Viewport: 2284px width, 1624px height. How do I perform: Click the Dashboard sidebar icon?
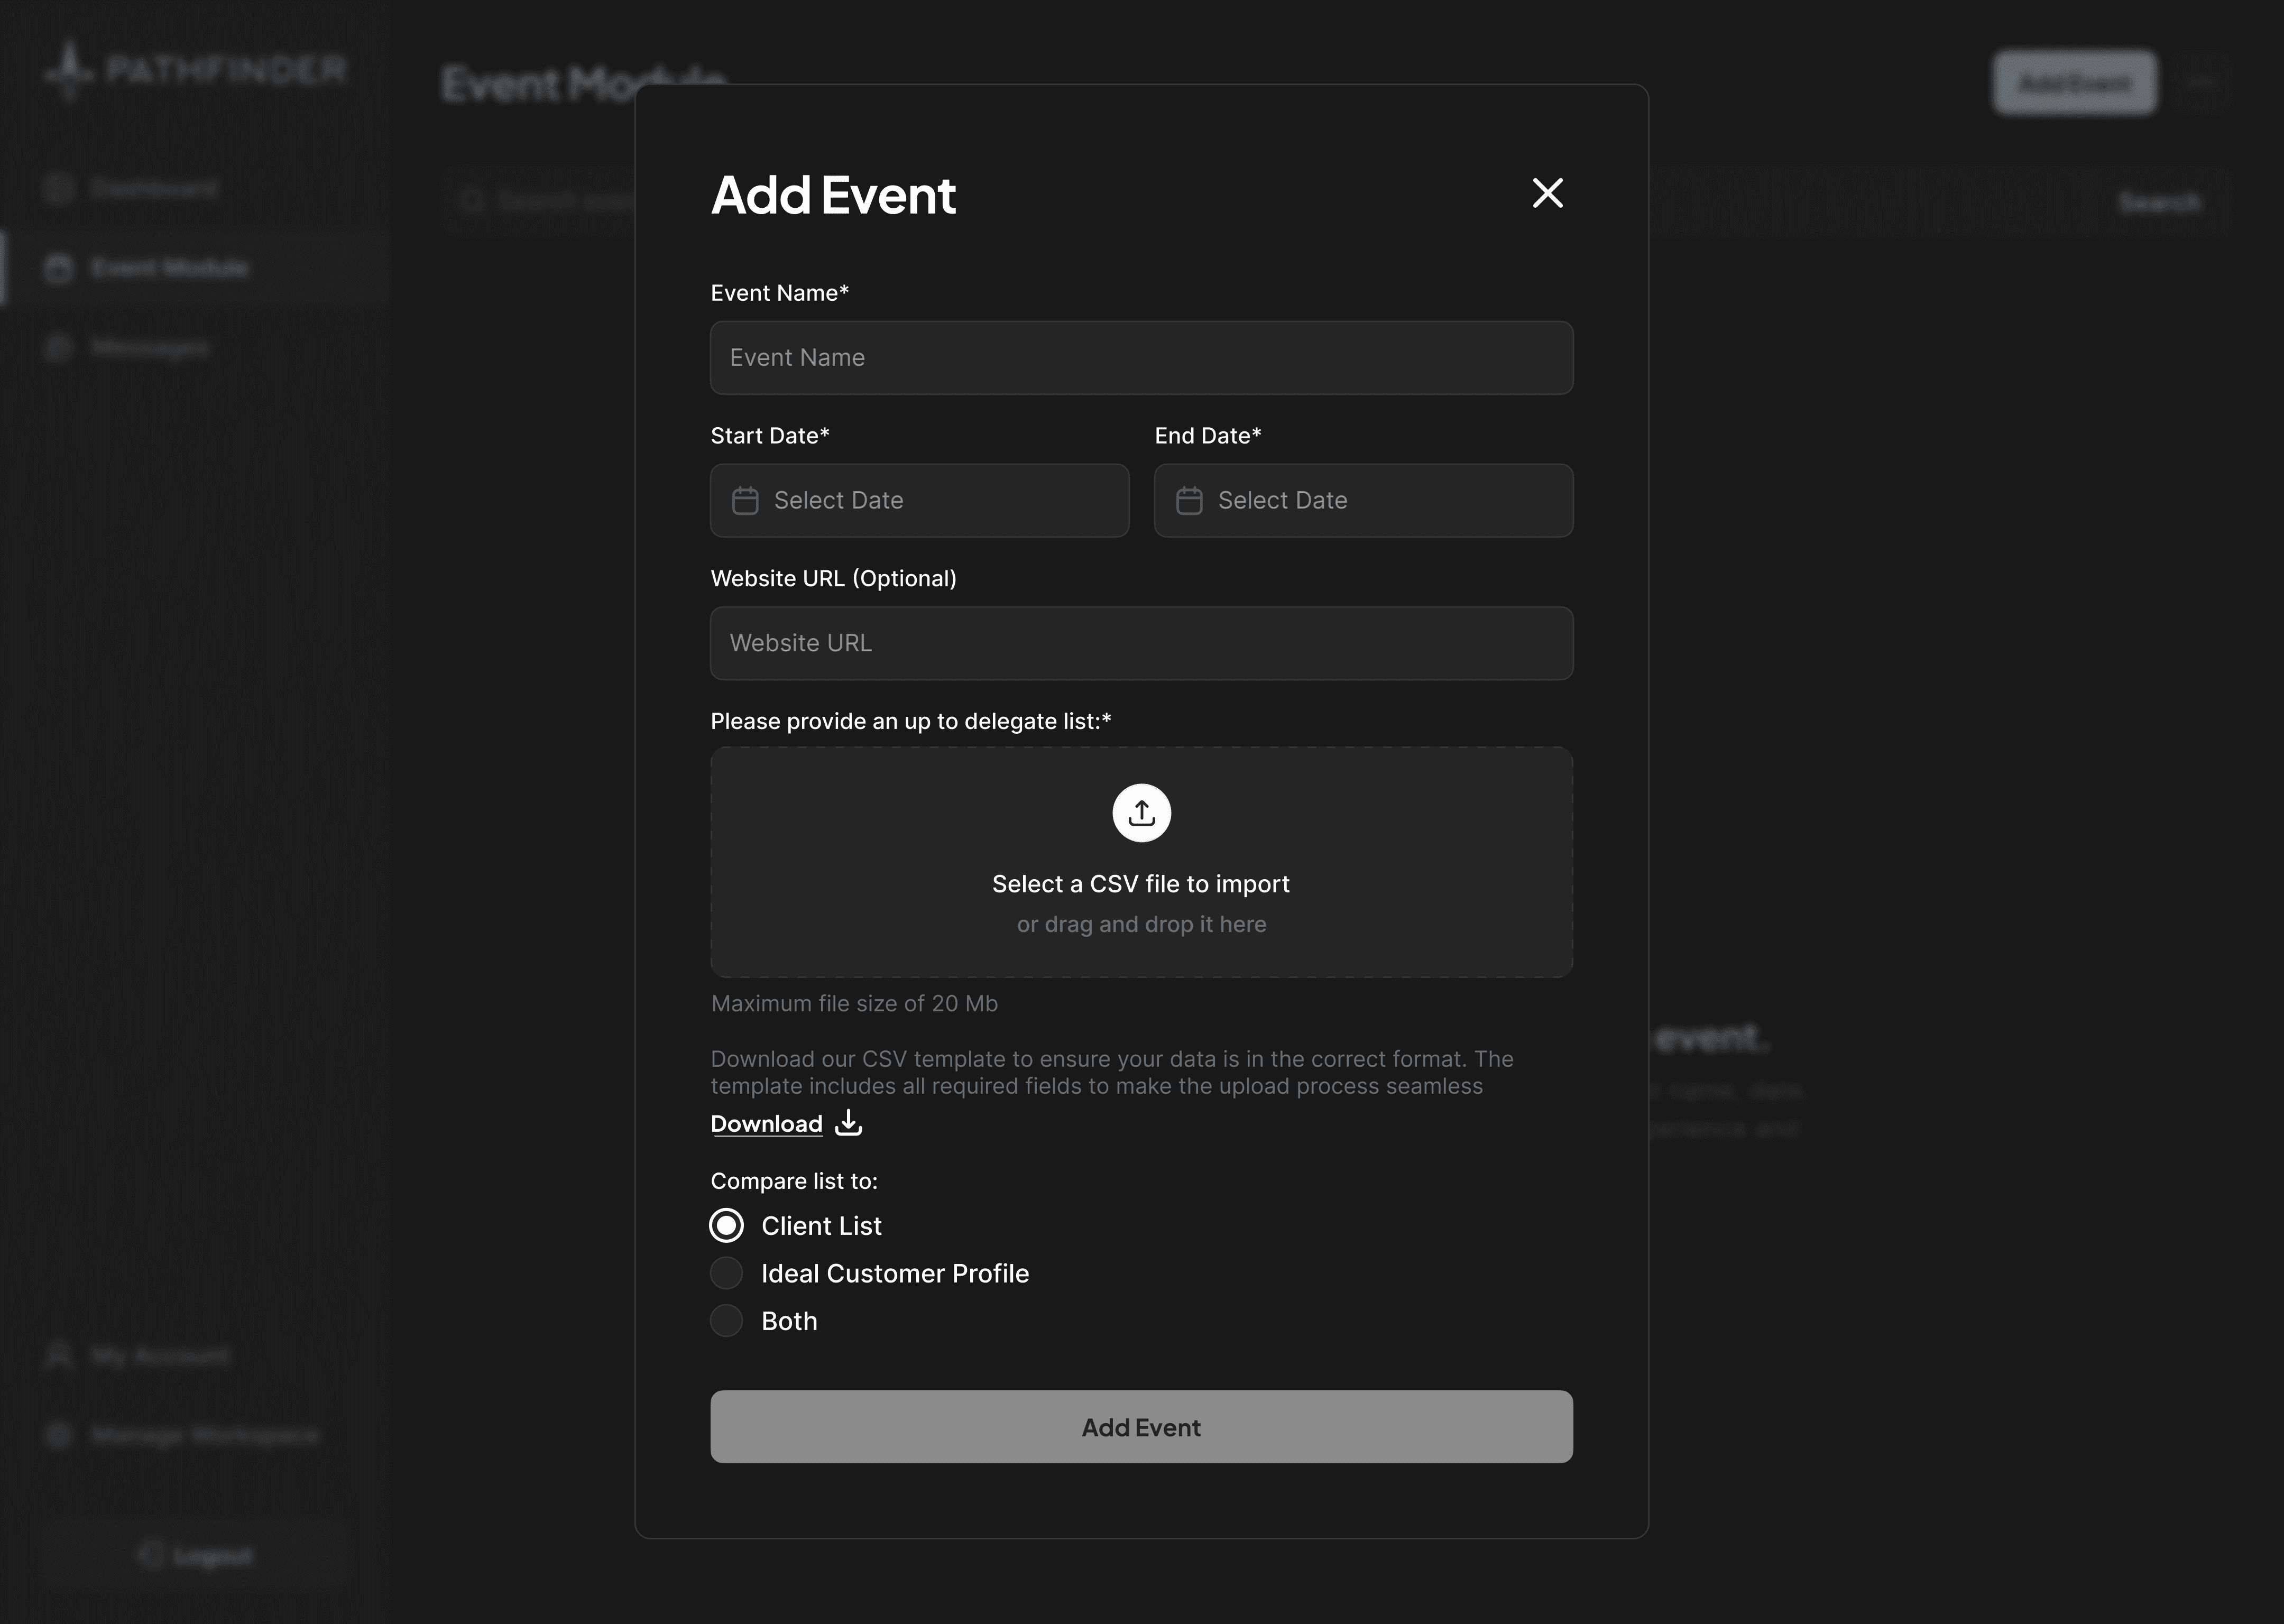tap(59, 188)
